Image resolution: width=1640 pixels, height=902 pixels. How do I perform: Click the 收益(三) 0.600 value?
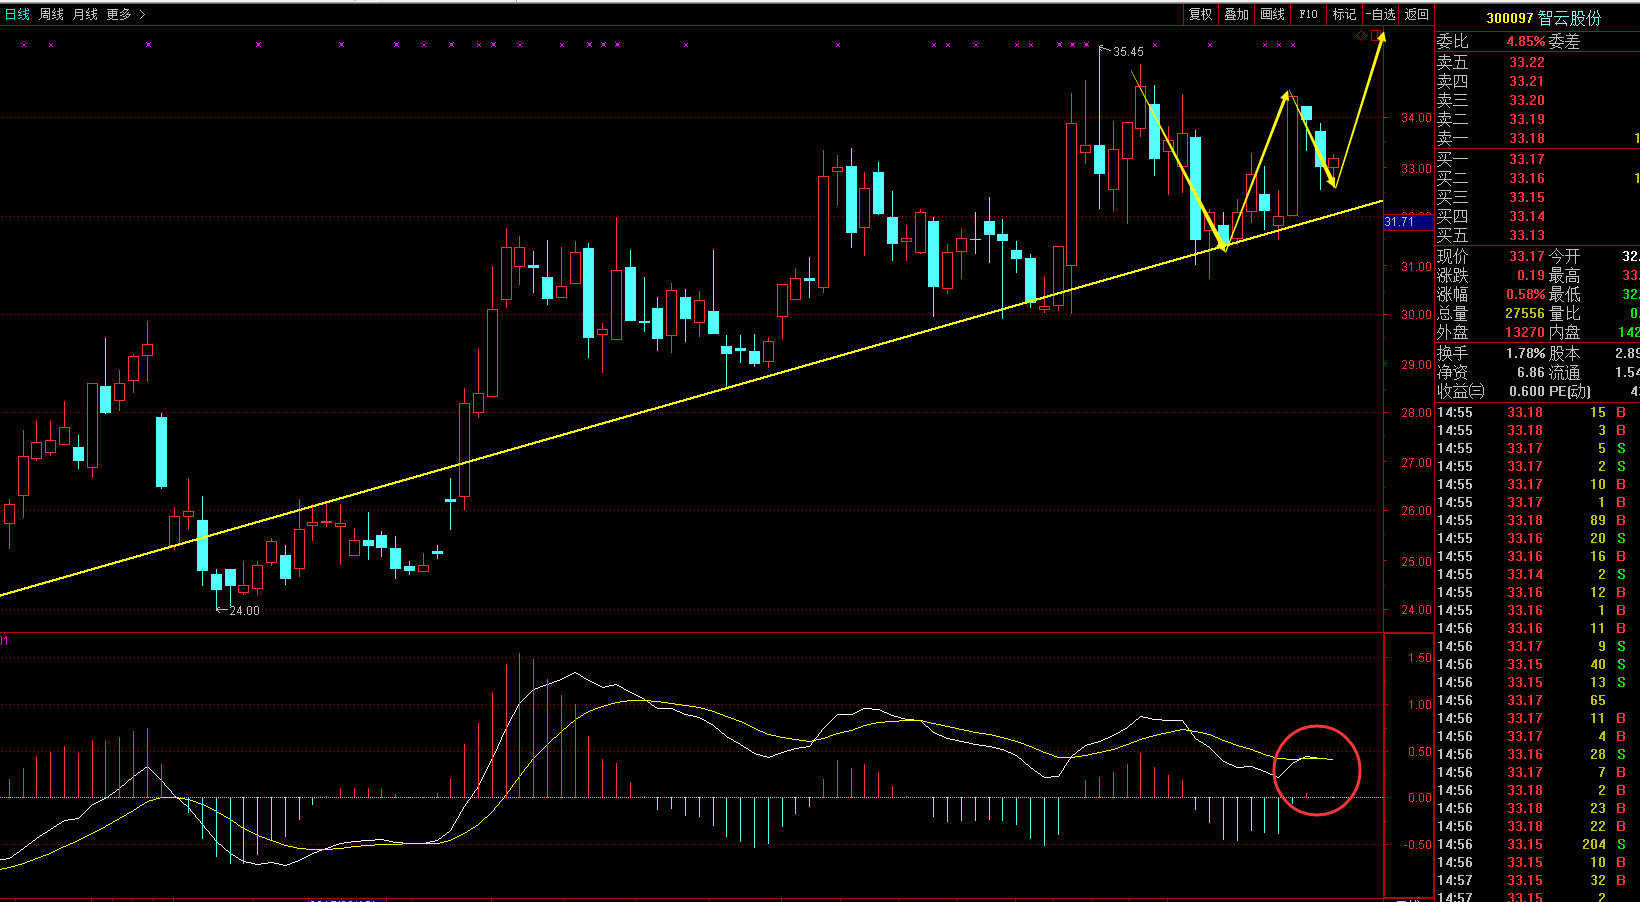[x=1527, y=391]
